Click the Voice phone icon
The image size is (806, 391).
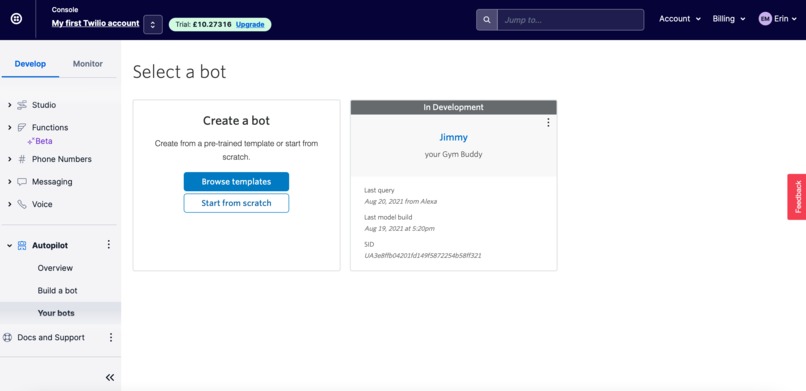[22, 204]
